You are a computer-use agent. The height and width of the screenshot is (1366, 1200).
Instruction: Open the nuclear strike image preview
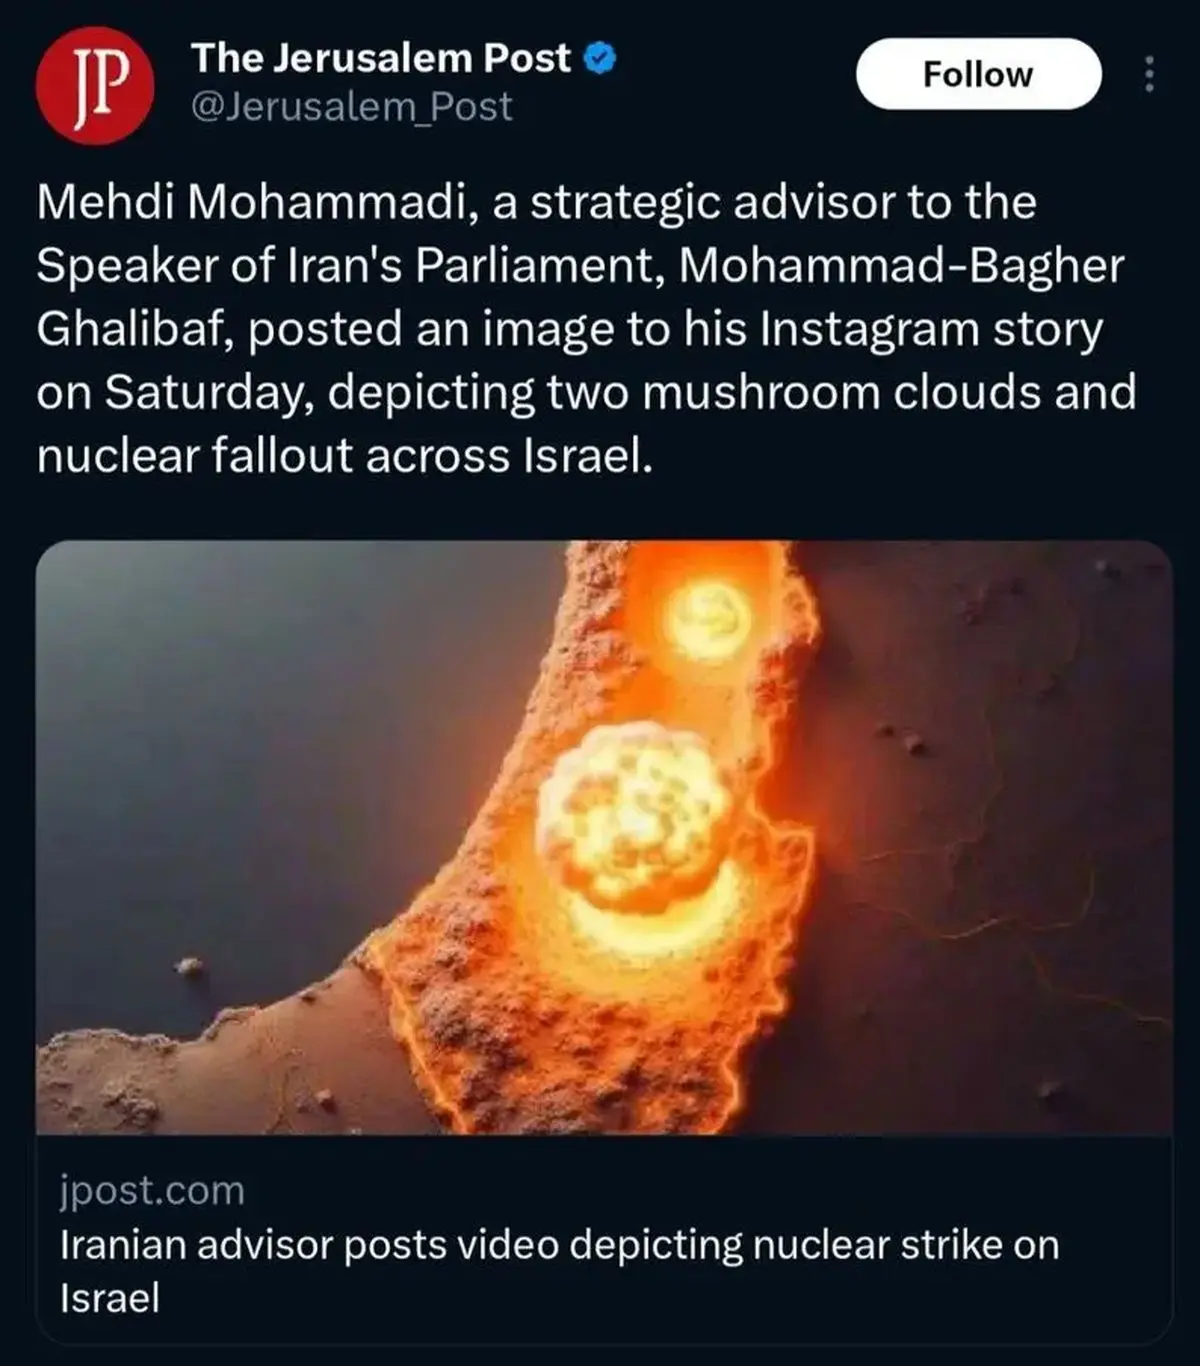point(604,837)
